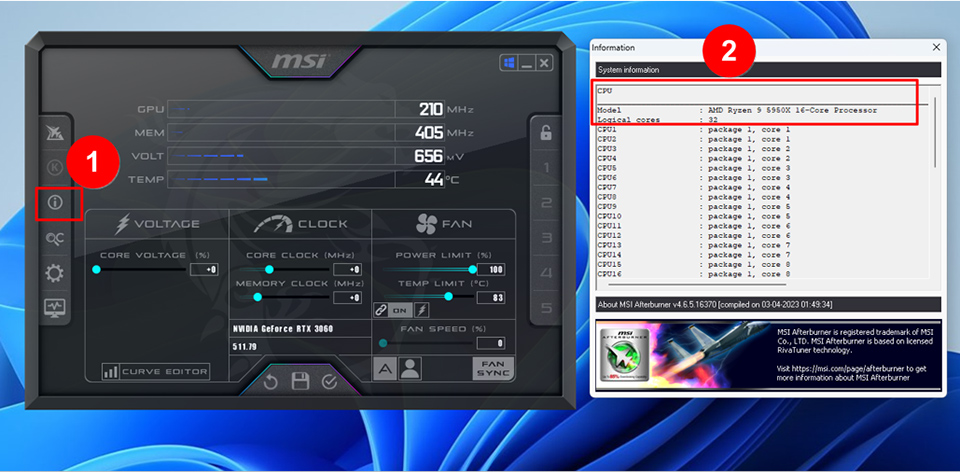
Task: Save settings with the floppy disk icon
Action: click(299, 381)
